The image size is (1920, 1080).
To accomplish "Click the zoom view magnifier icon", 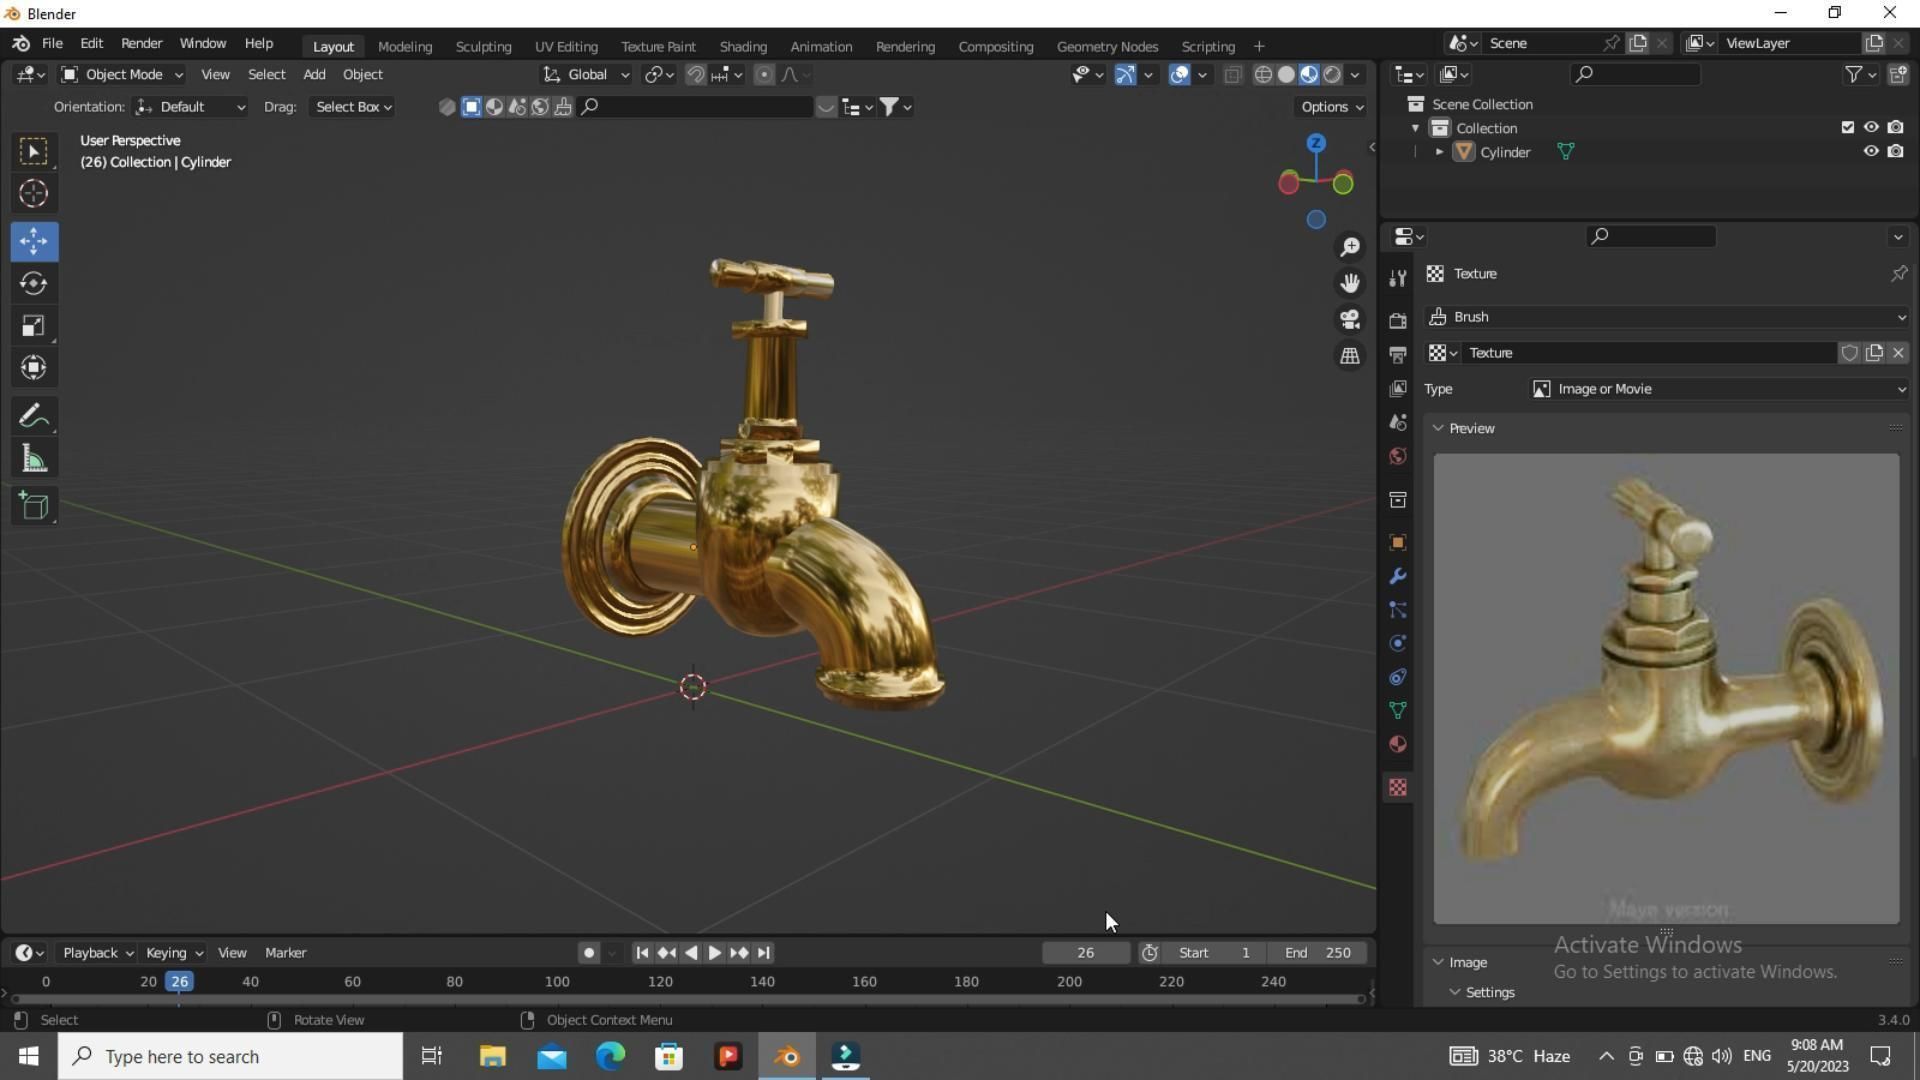I will pos(1350,247).
